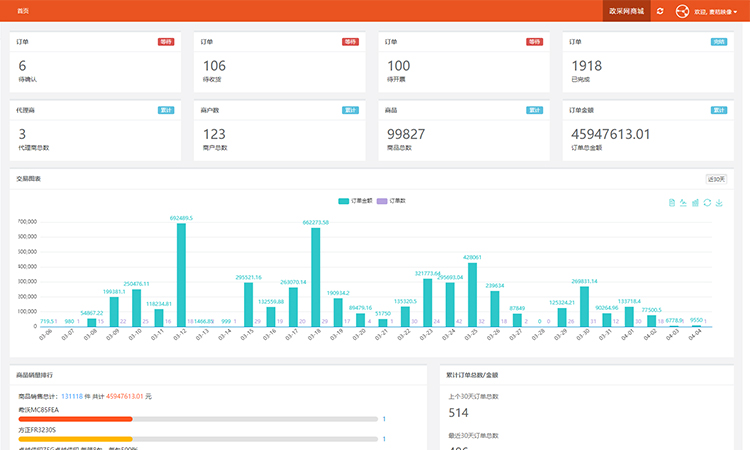This screenshot has height=450, width=750.
Task: Open 政采网商城 in top navigation
Action: [x=626, y=11]
